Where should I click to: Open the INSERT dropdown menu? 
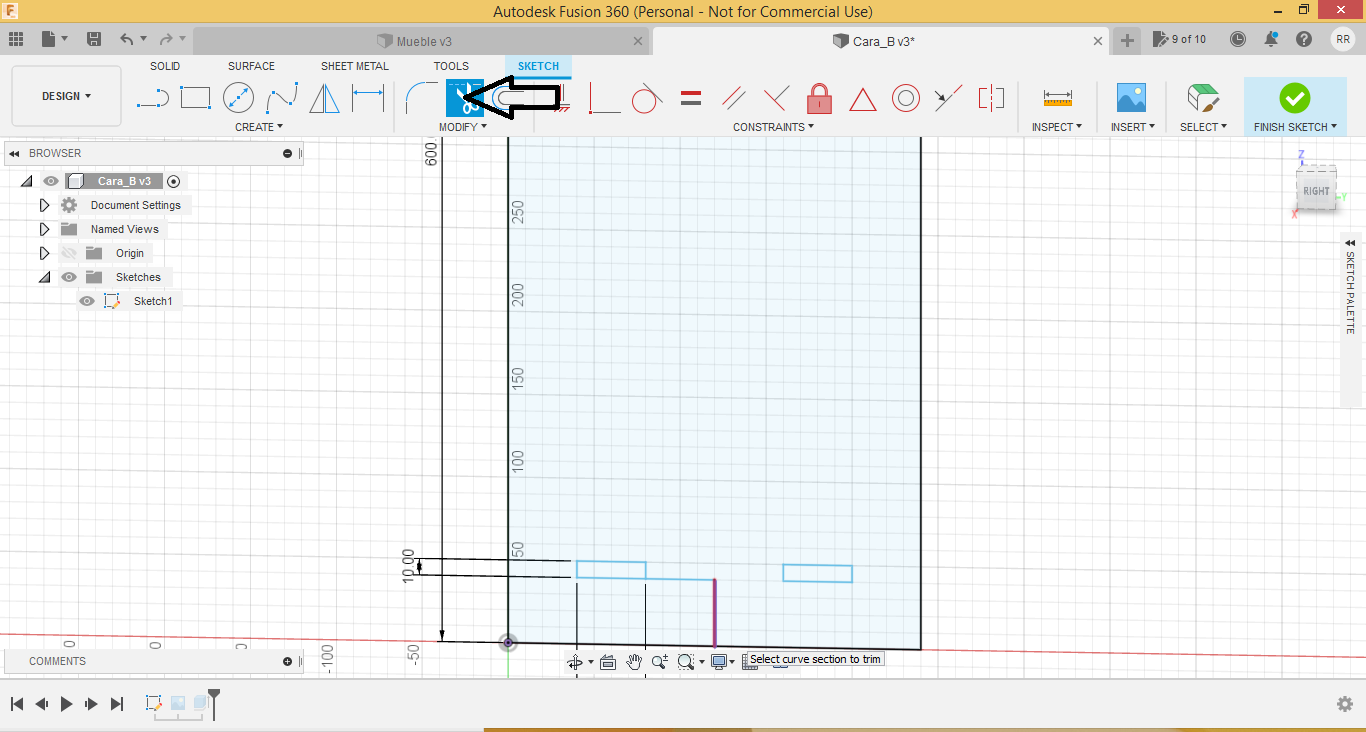(1133, 127)
